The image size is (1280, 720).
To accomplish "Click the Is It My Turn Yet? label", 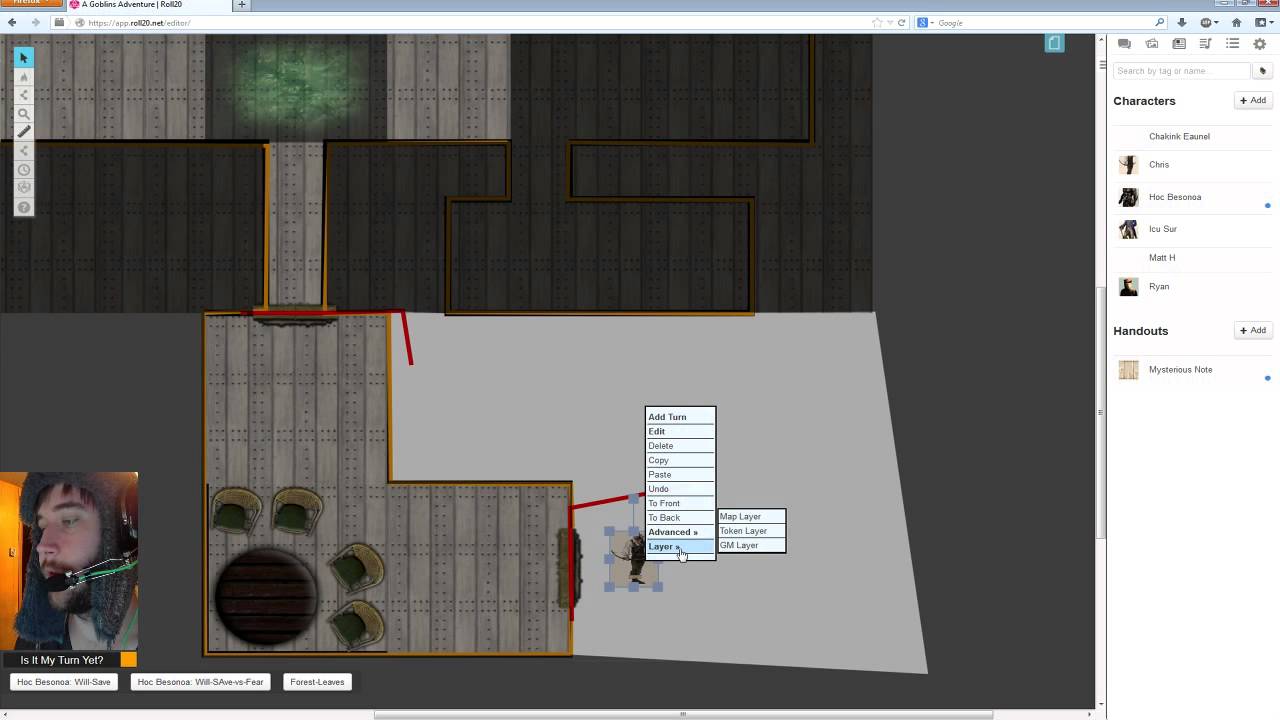I will [x=61, y=660].
